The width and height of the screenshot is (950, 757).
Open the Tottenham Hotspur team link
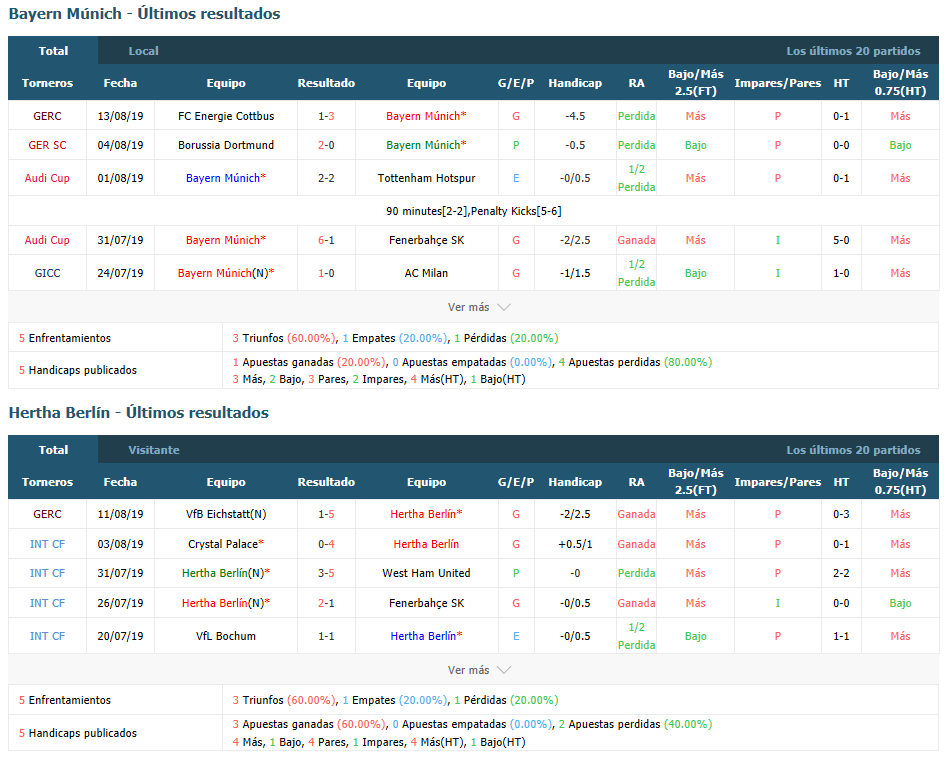427,178
